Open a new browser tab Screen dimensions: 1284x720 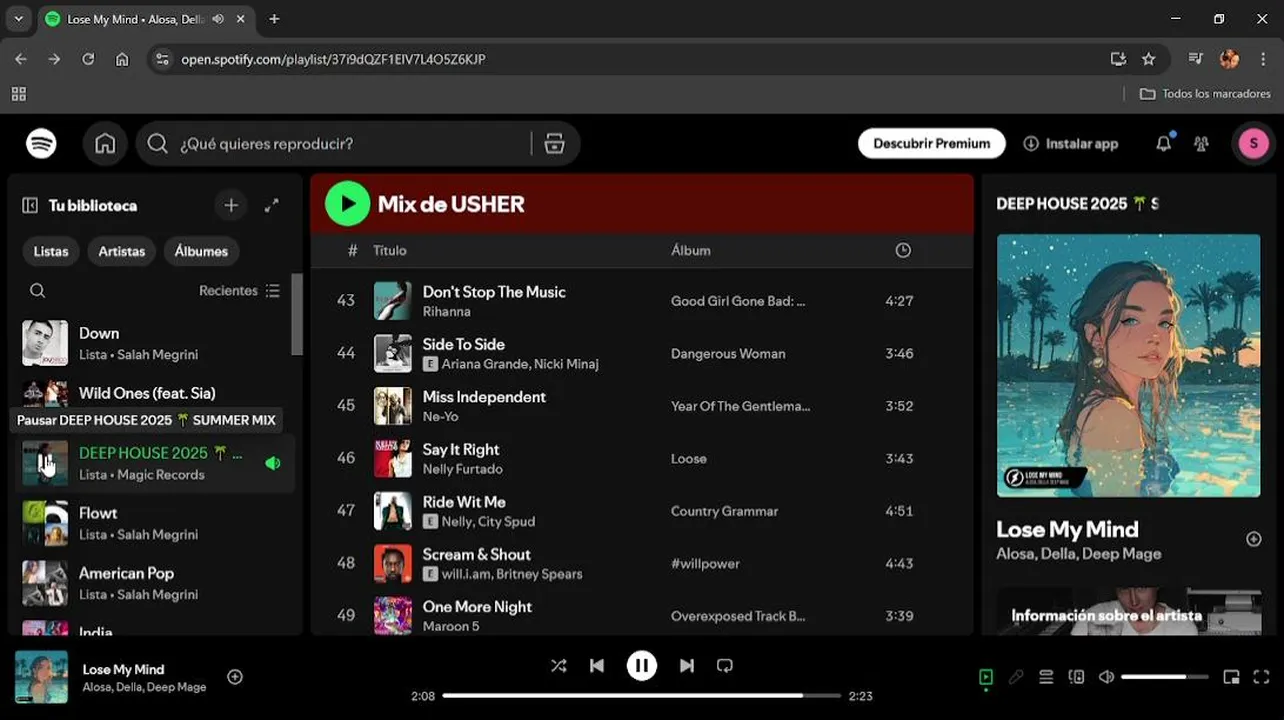[274, 19]
